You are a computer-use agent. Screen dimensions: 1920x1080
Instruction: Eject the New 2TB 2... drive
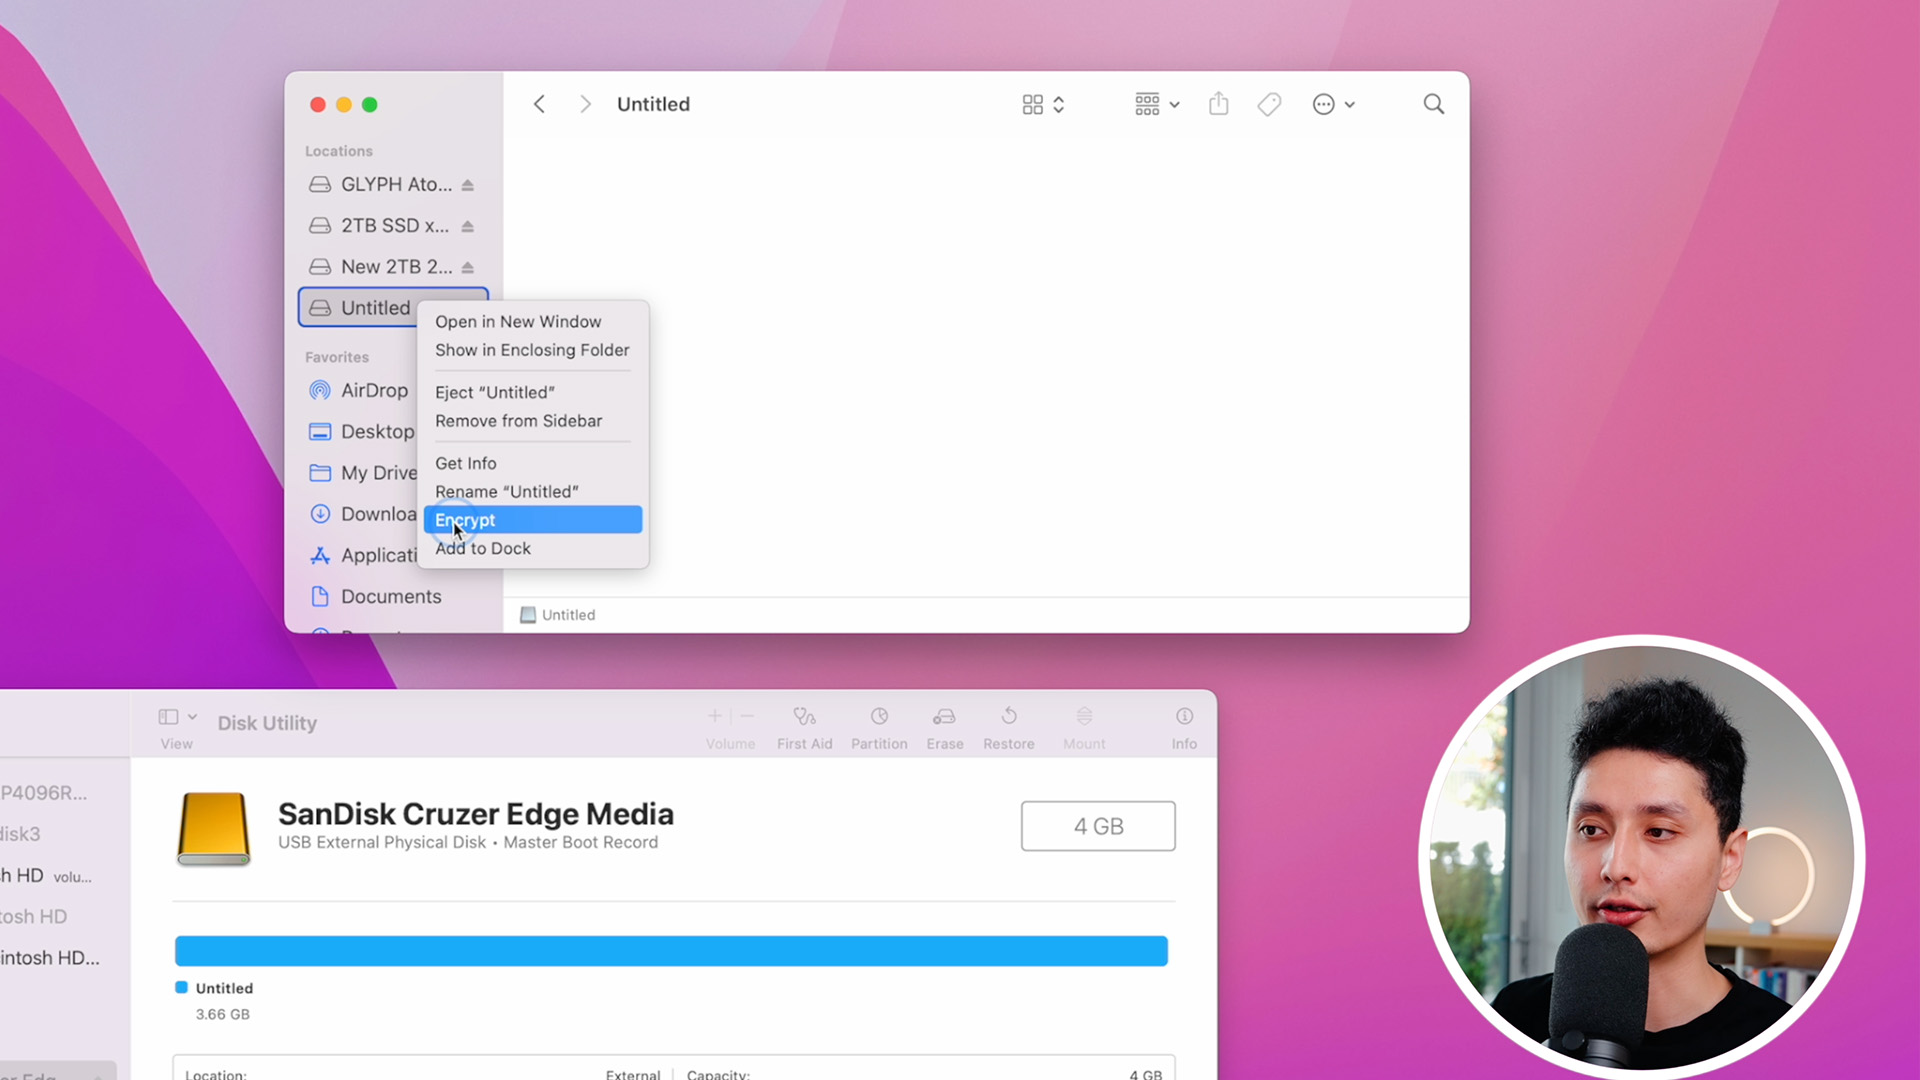(x=467, y=267)
